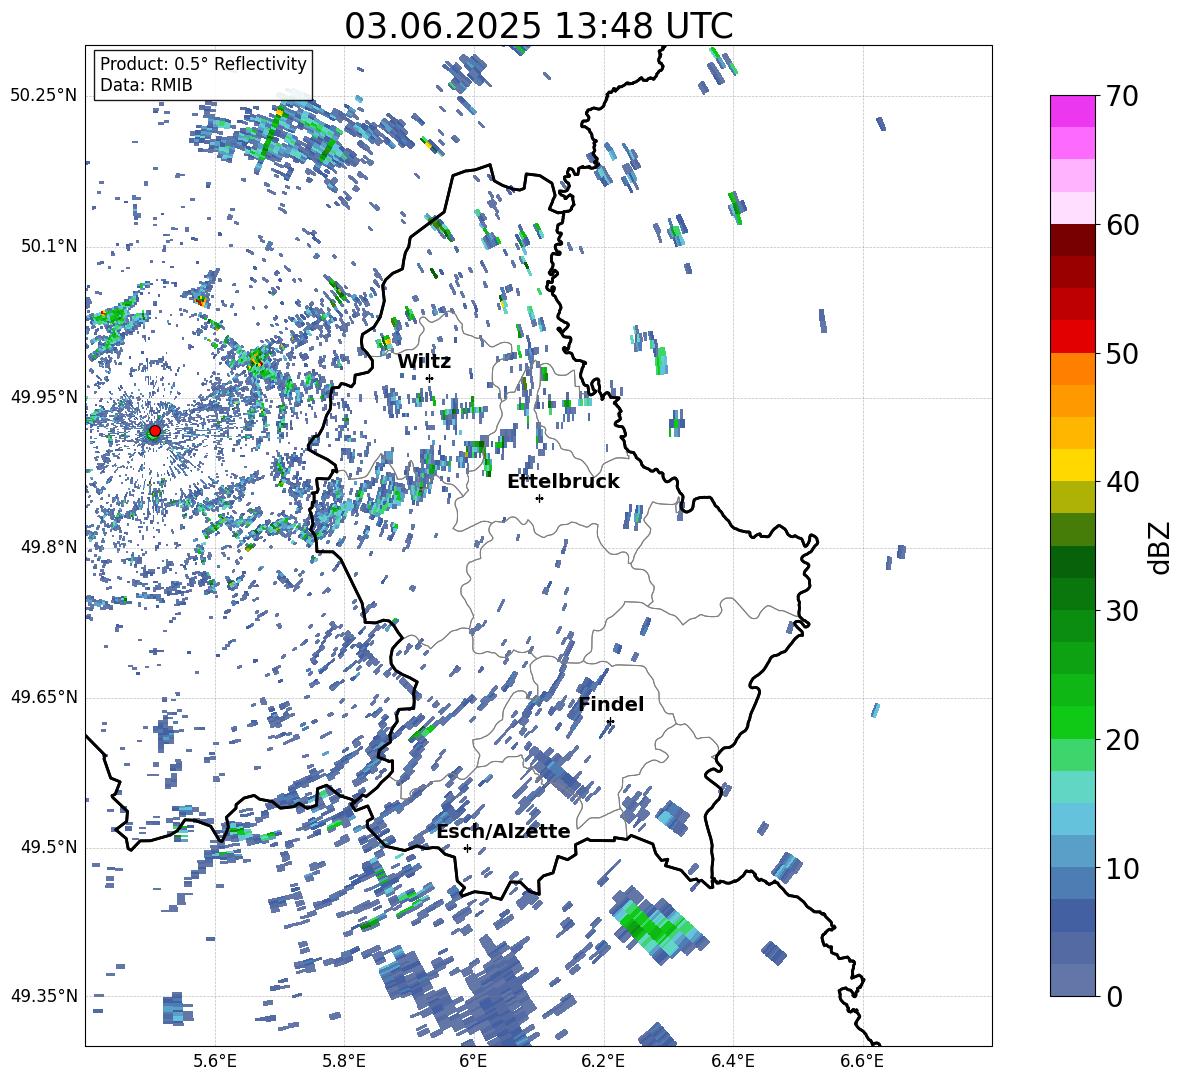Click the bright red 50 dBZ colorbar segment

click(1072, 337)
